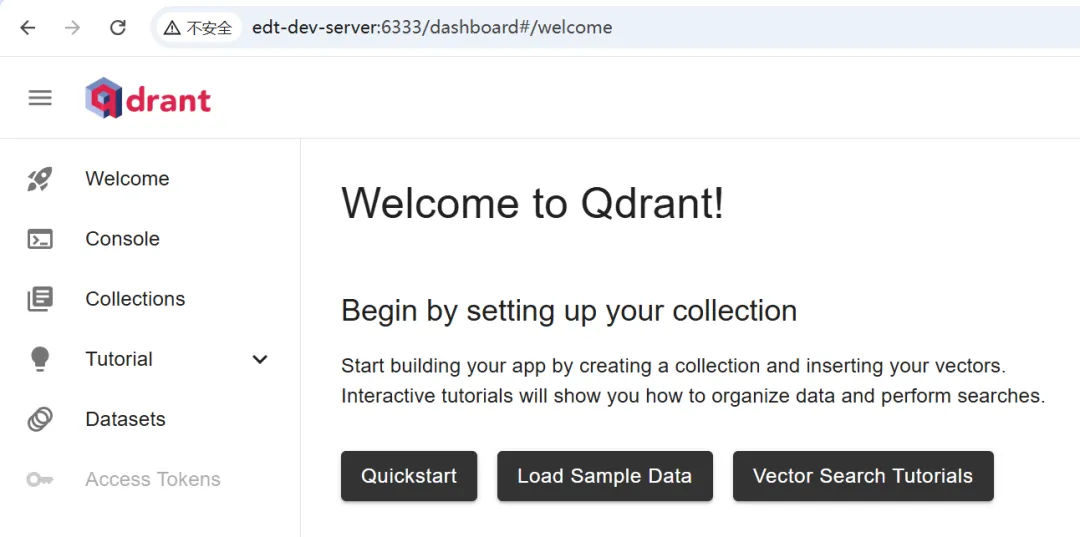Expand the Tutorial chevron arrow

pos(260,359)
